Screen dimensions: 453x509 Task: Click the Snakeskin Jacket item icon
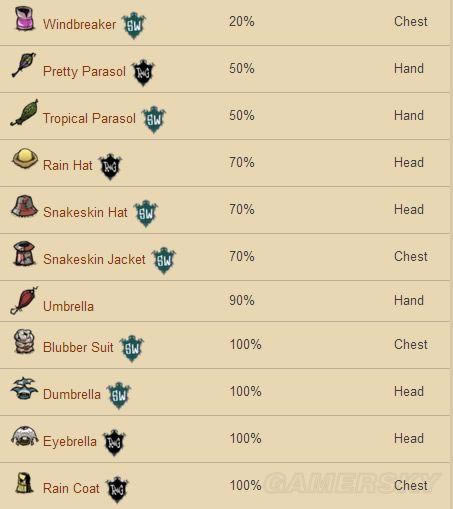click(24, 254)
